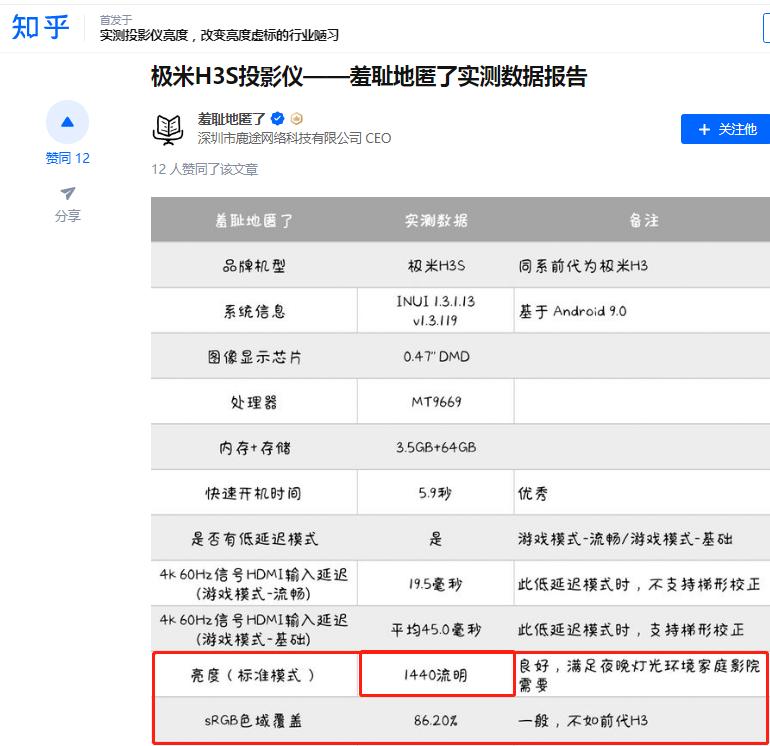The image size is (770, 746).
Task: Click the '12 人赞同了该文章' text
Action: tap(205, 169)
